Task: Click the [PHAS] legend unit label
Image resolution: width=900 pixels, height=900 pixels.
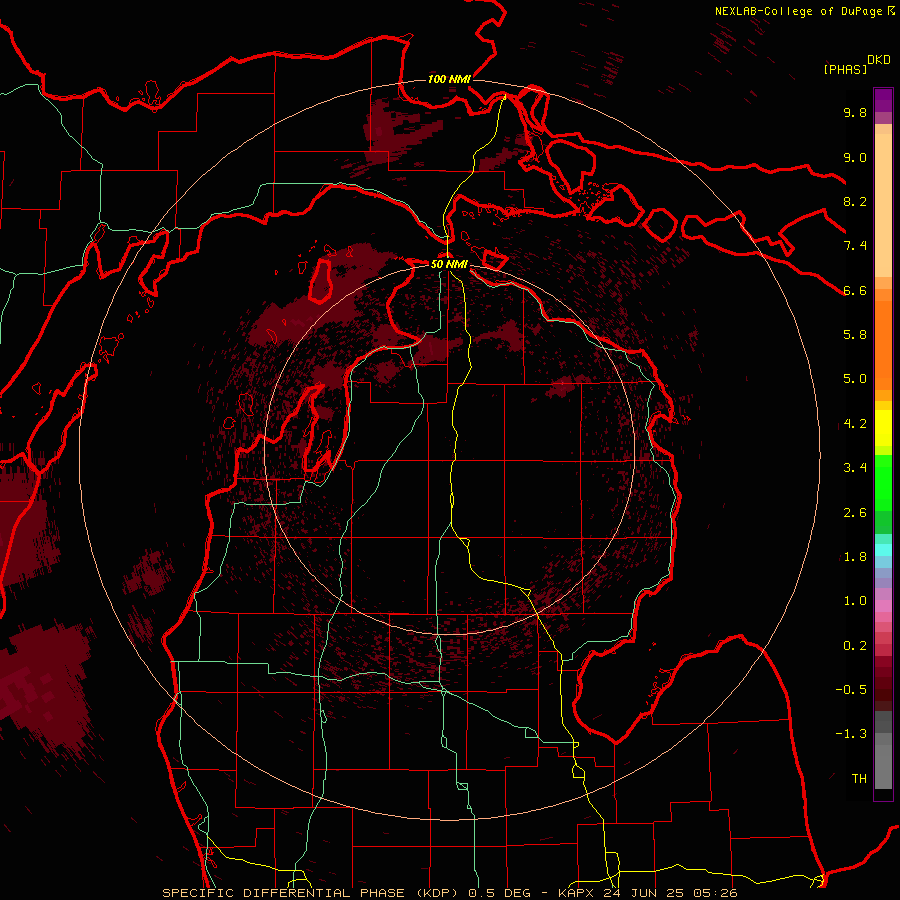Action: [845, 69]
